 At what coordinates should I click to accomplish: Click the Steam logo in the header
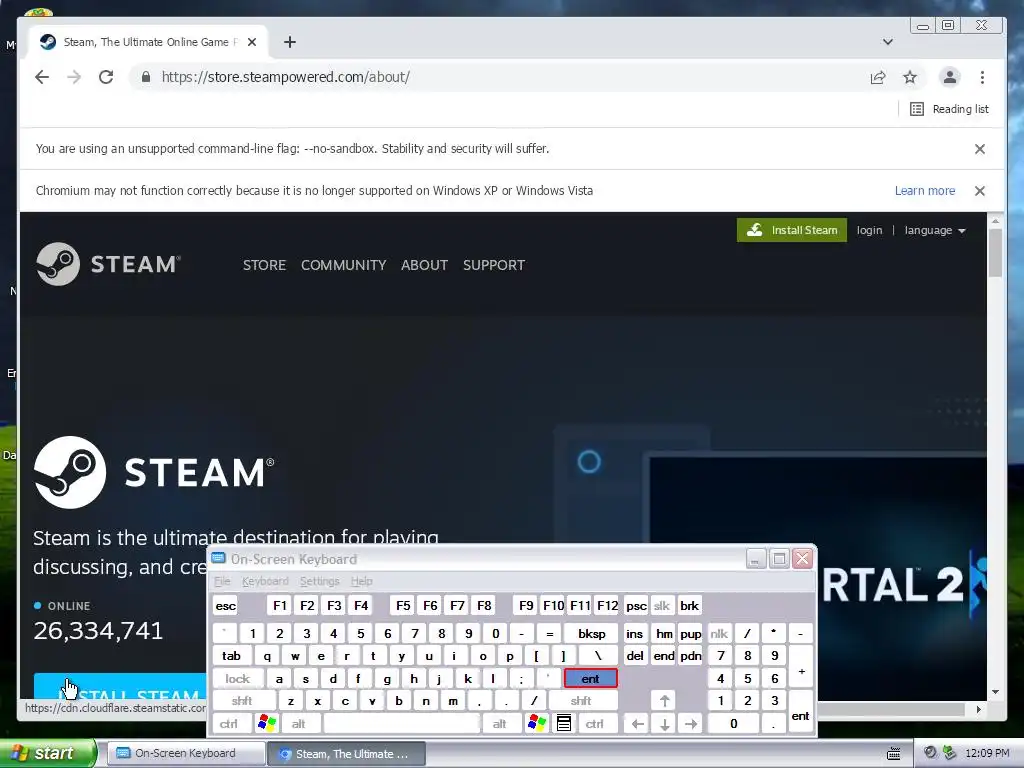coord(108,264)
